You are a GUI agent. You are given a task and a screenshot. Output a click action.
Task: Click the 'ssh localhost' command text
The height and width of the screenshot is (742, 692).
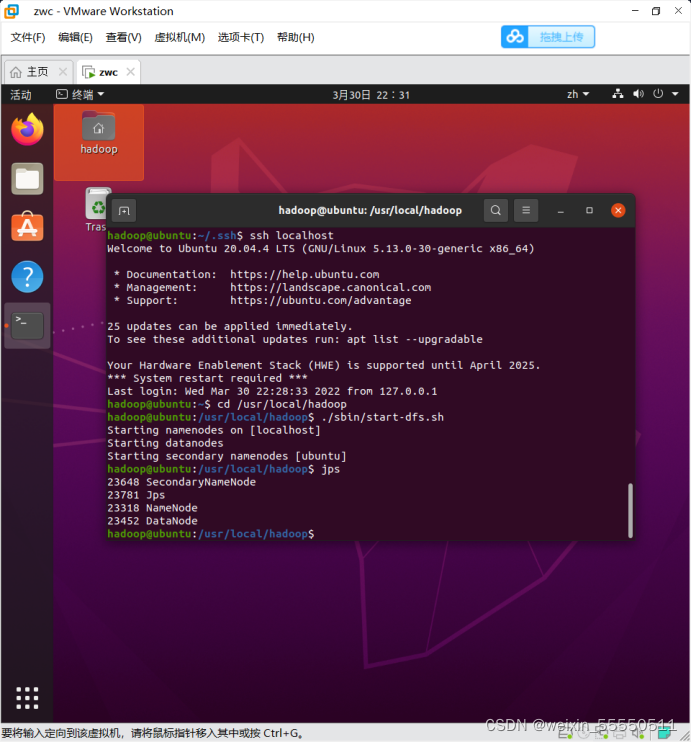click(x=292, y=235)
